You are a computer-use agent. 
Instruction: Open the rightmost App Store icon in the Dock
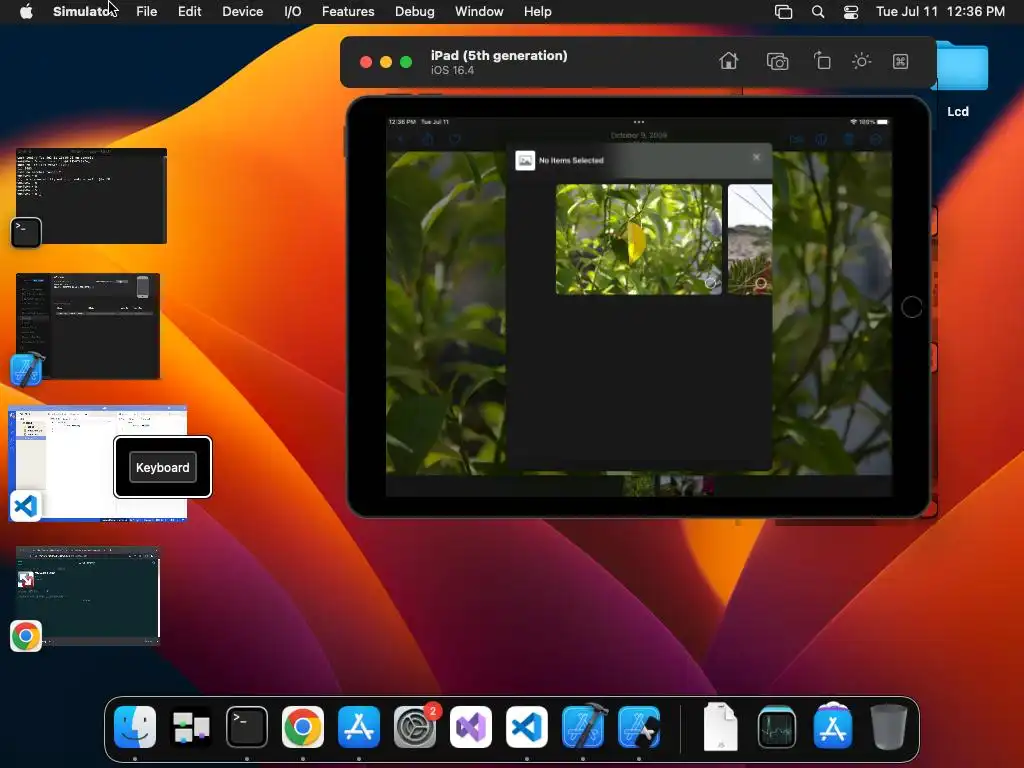(x=833, y=726)
